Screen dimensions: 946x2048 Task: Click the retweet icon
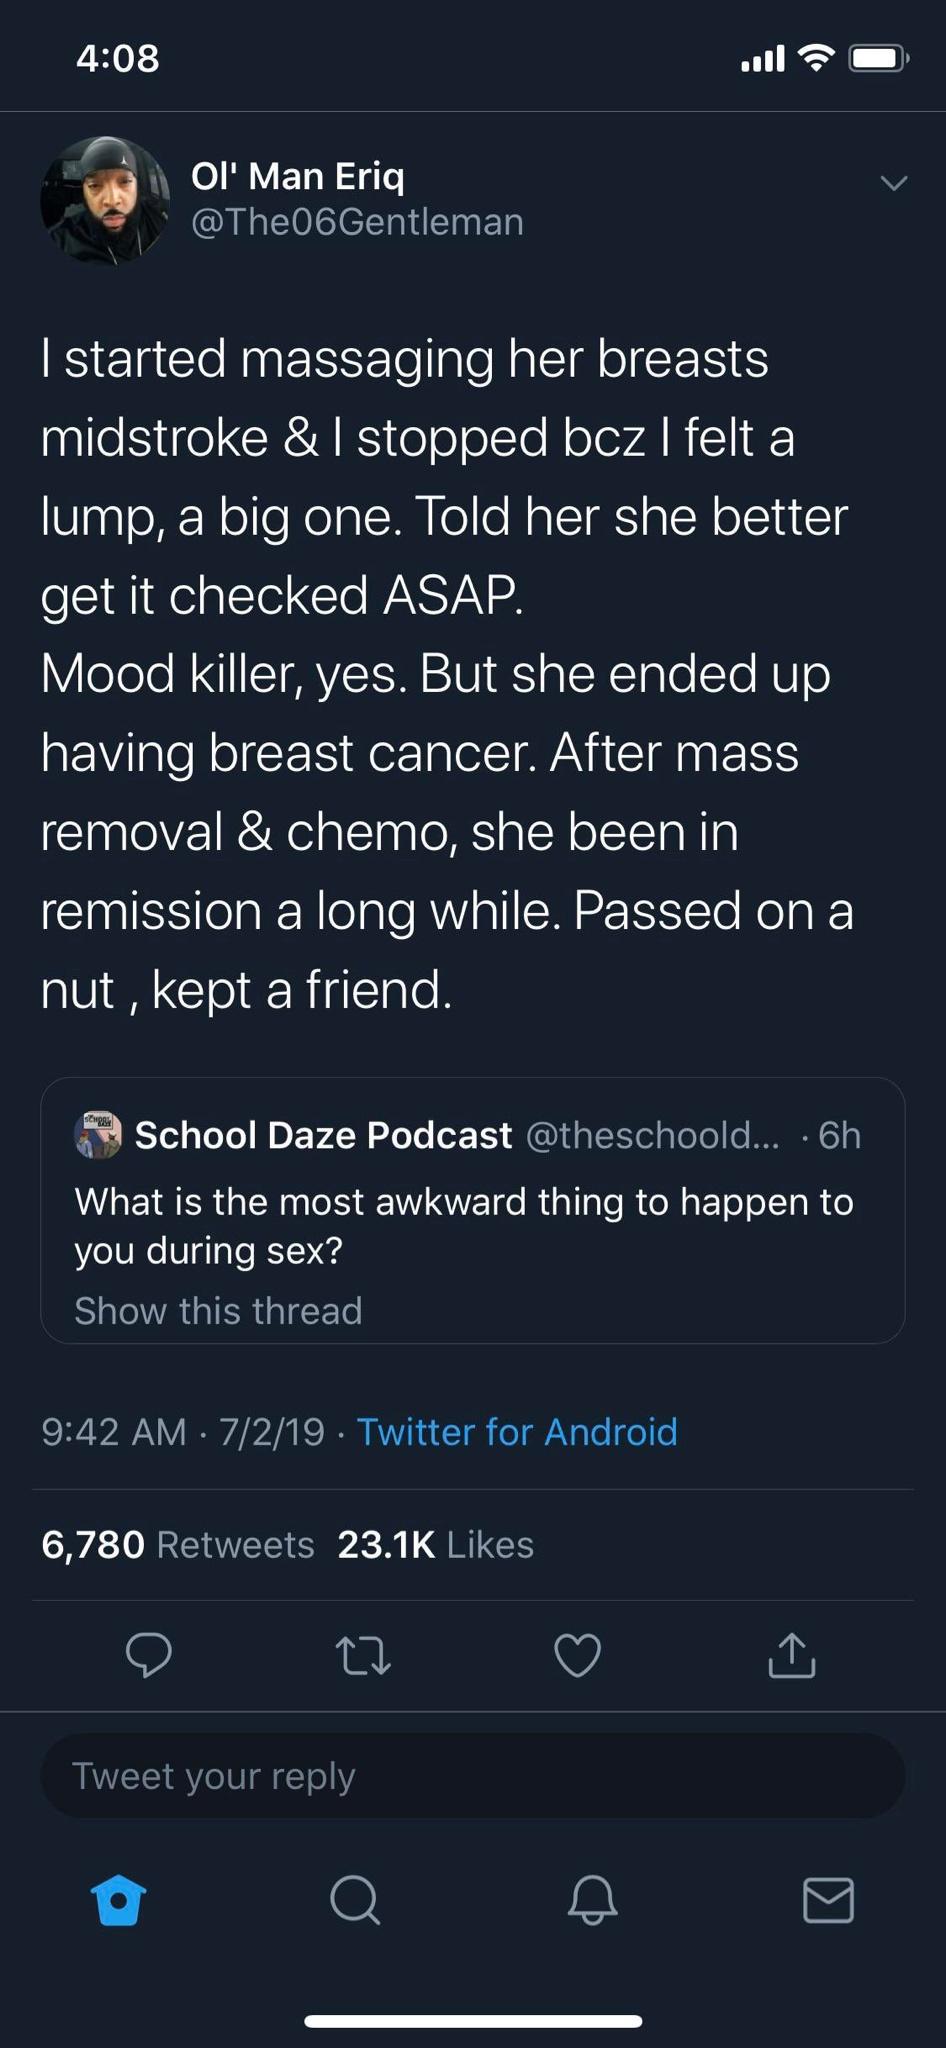coord(362,1655)
